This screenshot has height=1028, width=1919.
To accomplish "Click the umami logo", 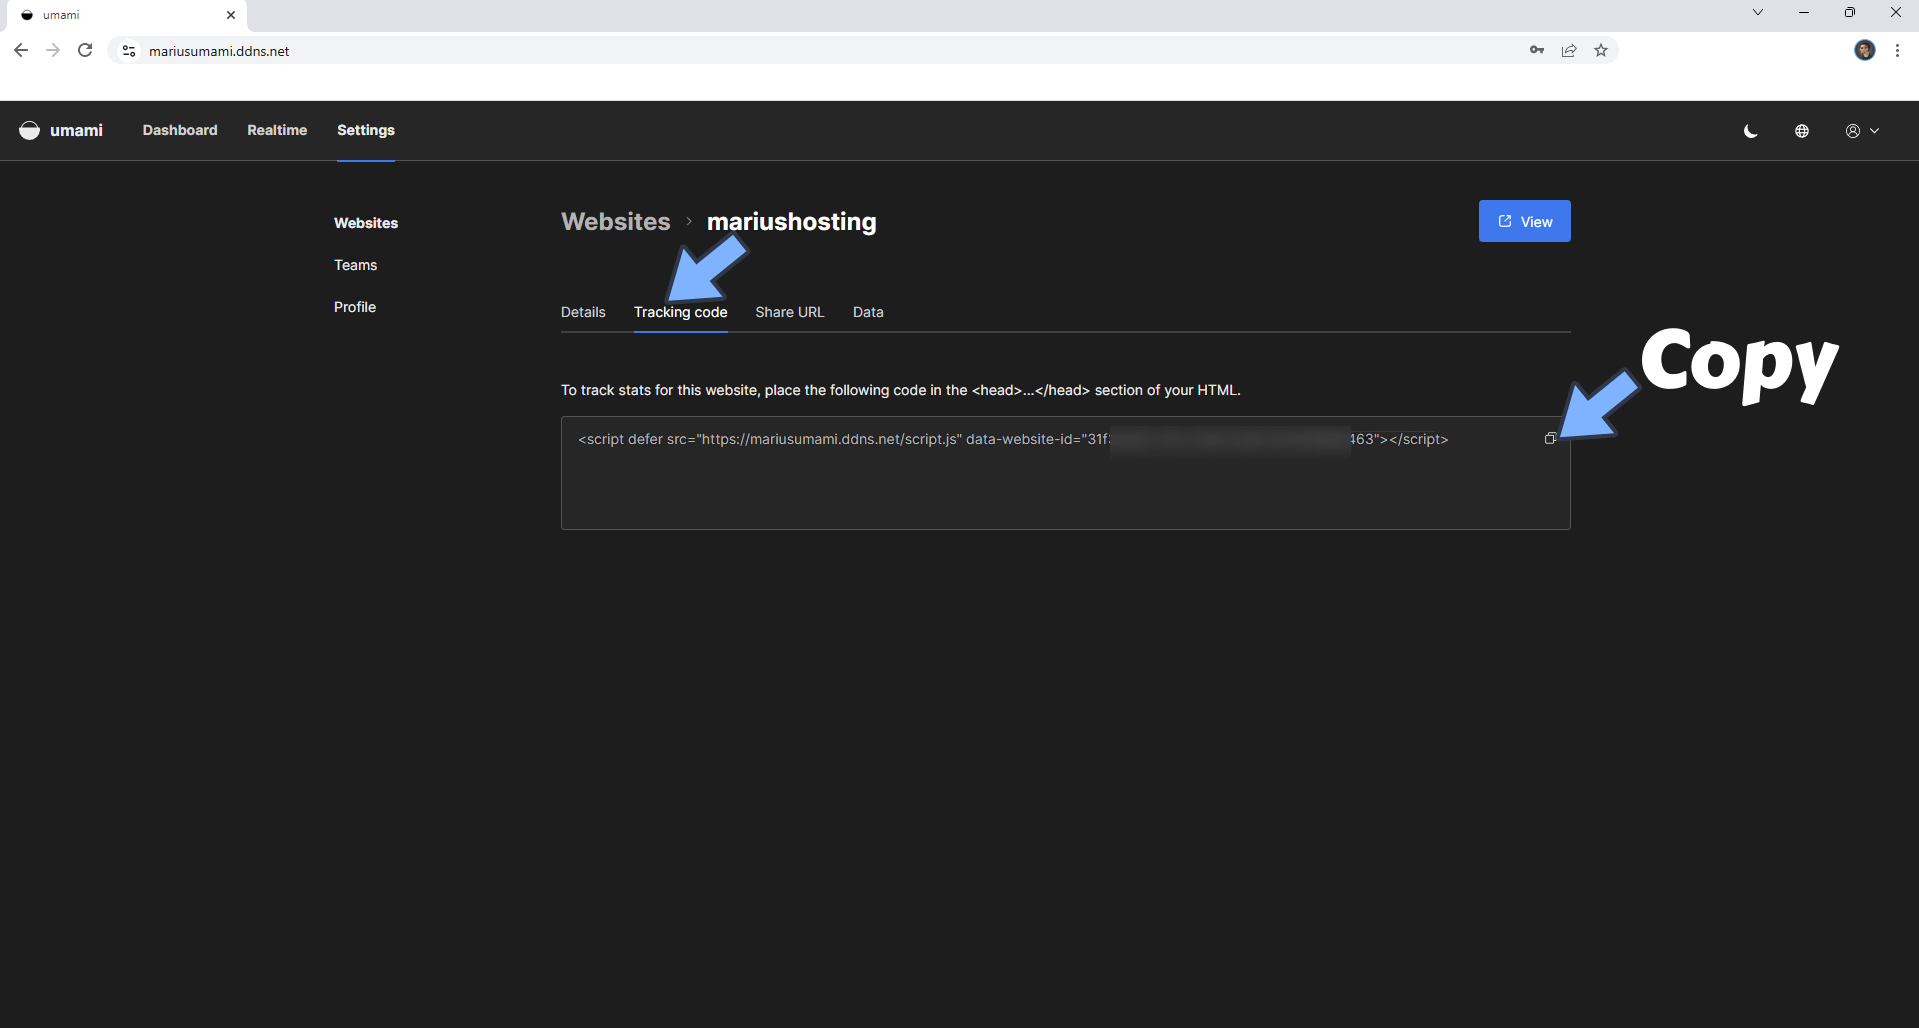I will 61,130.
